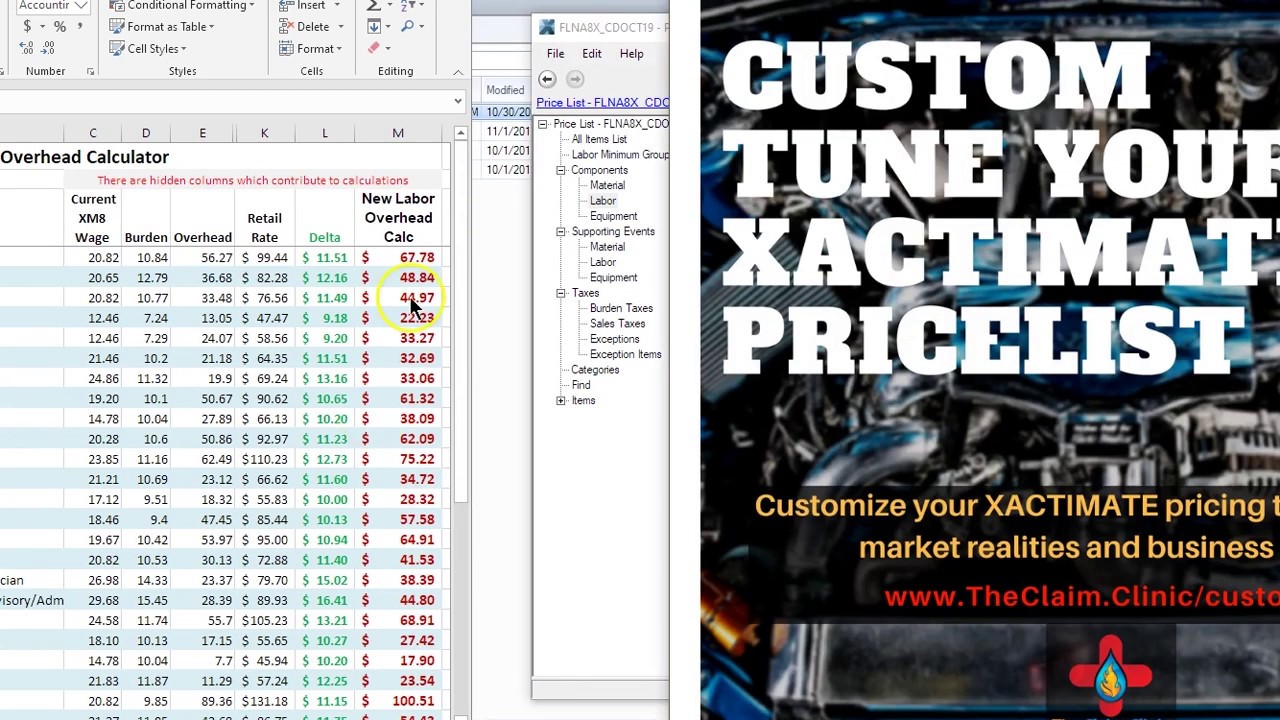Open the Number format dialog launcher
The height and width of the screenshot is (720, 1280).
(90, 71)
